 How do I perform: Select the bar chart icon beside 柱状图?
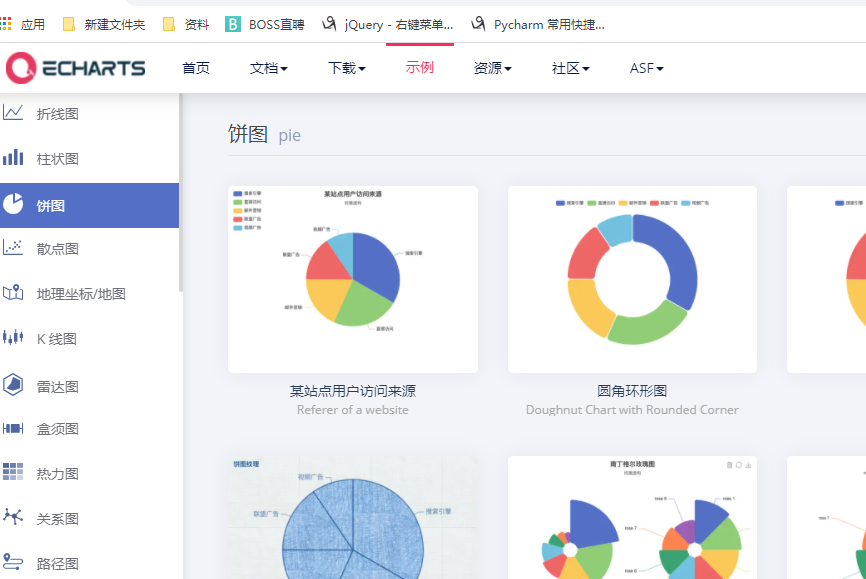pyautogui.click(x=13, y=157)
